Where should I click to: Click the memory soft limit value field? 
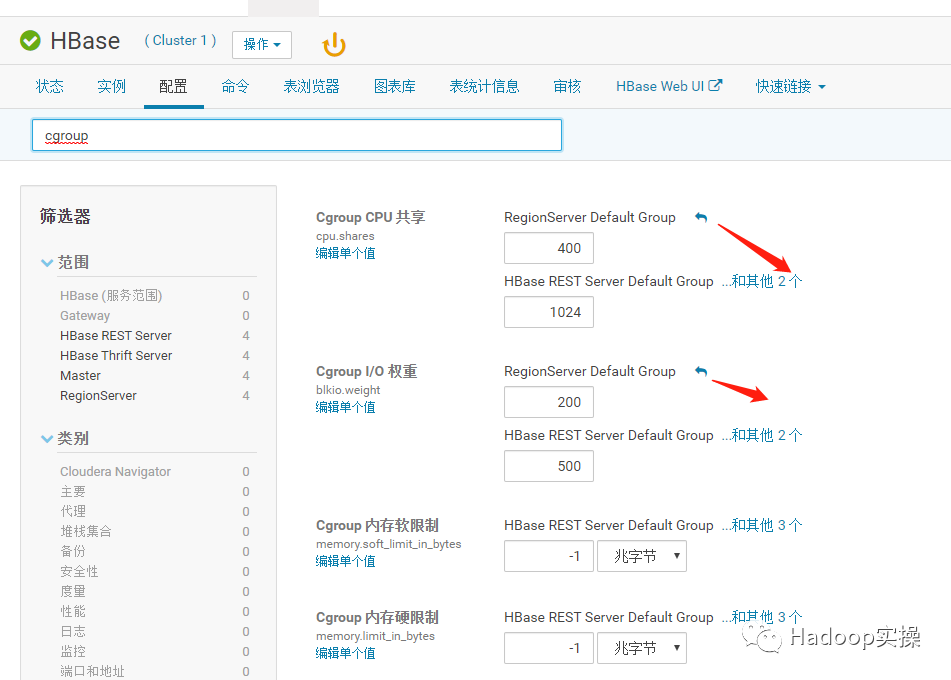coord(549,556)
